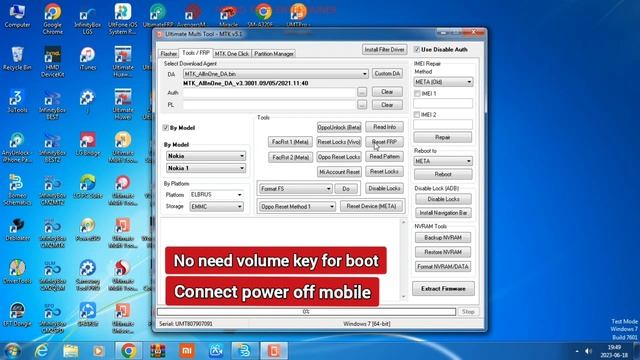Click the Reset Device (META) button
640x360 pixels.
pyautogui.click(x=371, y=207)
